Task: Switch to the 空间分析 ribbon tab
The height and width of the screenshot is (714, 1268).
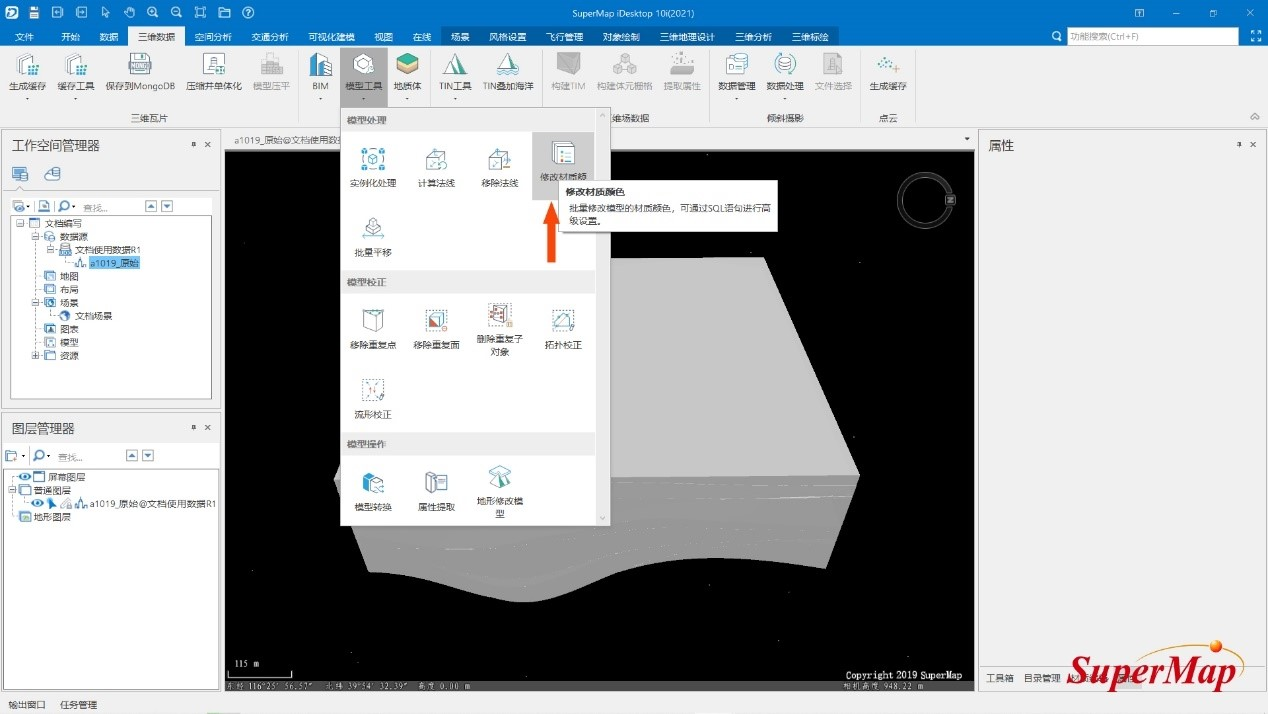Action: 212,37
